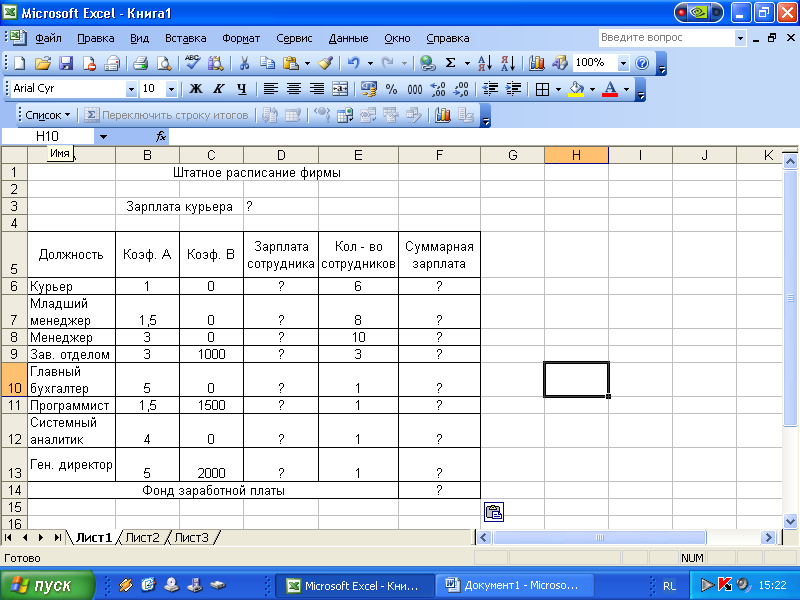Screen dimensions: 800x600
Task: Open the Name Box dropdown arrow
Action: coord(103,136)
